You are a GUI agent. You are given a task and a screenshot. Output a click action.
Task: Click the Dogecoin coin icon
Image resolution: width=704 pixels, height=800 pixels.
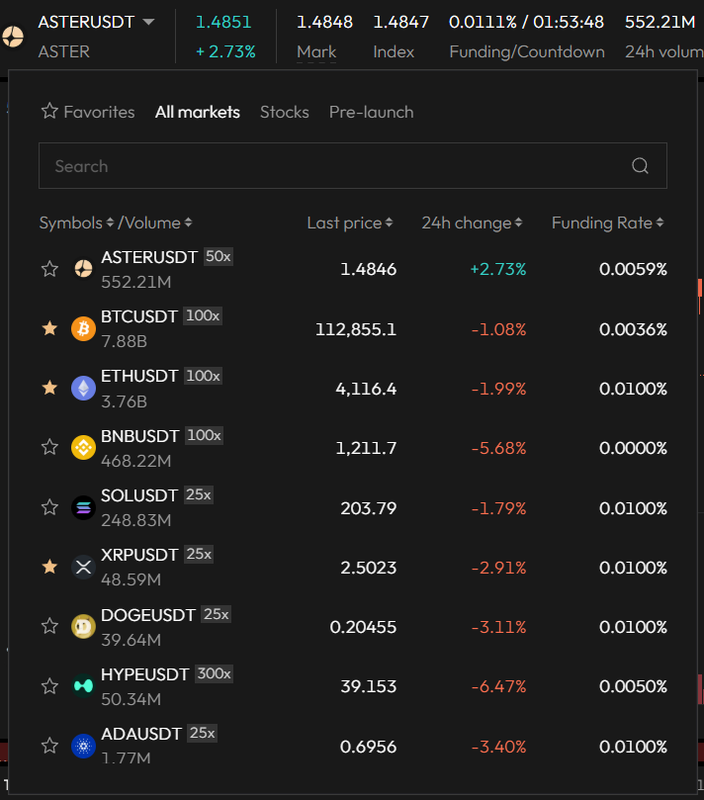(84, 626)
